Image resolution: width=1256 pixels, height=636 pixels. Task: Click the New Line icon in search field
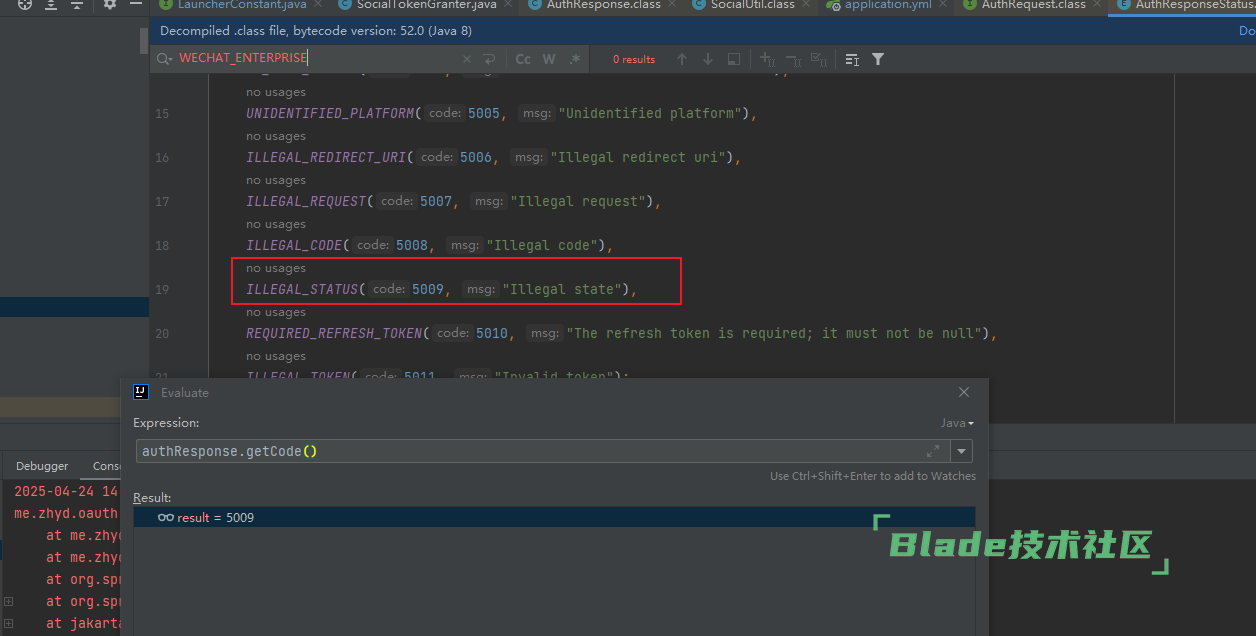point(489,59)
